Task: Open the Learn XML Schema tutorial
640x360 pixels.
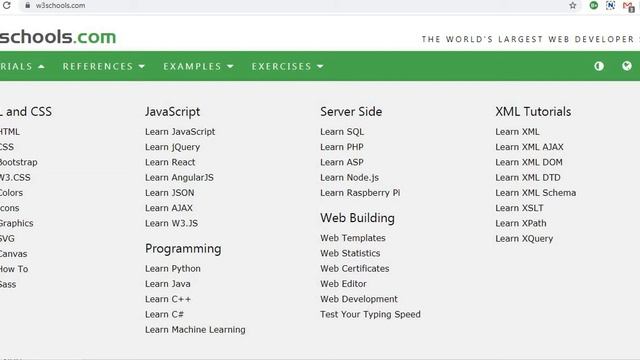Action: pos(536,193)
